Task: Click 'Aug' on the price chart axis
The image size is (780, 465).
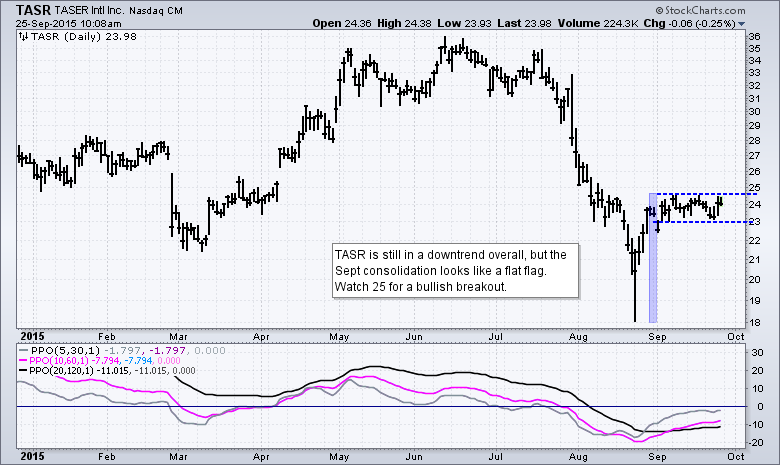Action: [x=578, y=337]
